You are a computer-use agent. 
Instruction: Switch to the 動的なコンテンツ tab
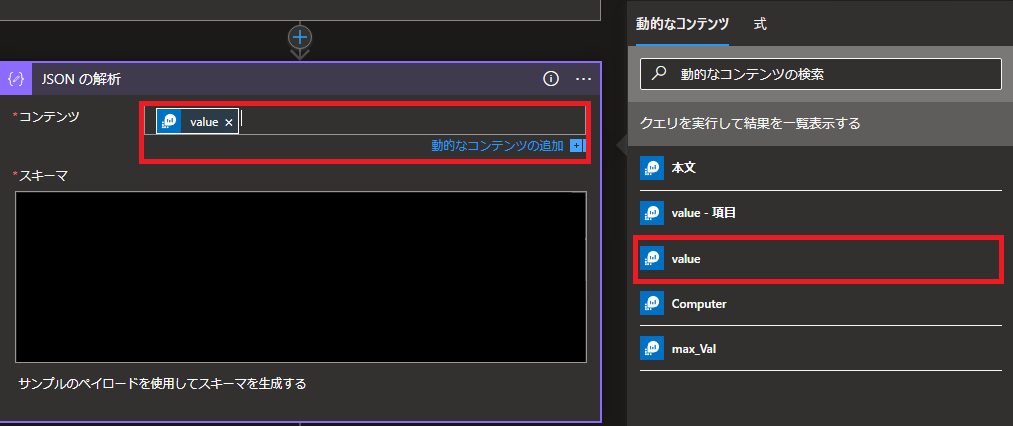pos(682,25)
